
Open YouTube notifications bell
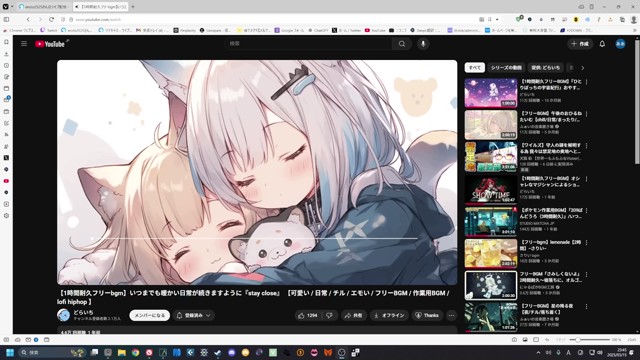(602, 44)
